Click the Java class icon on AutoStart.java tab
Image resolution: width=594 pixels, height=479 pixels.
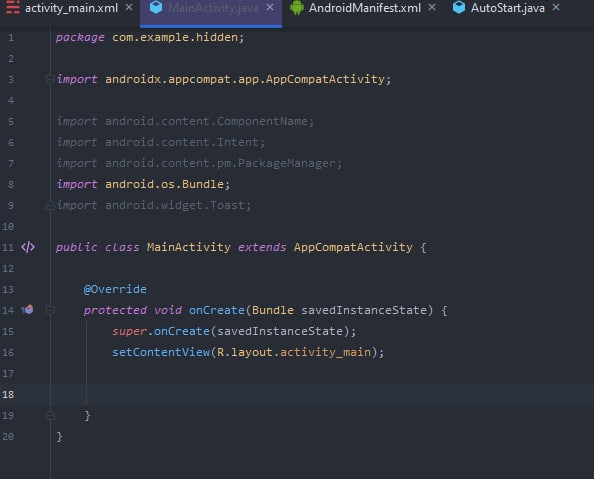459,7
